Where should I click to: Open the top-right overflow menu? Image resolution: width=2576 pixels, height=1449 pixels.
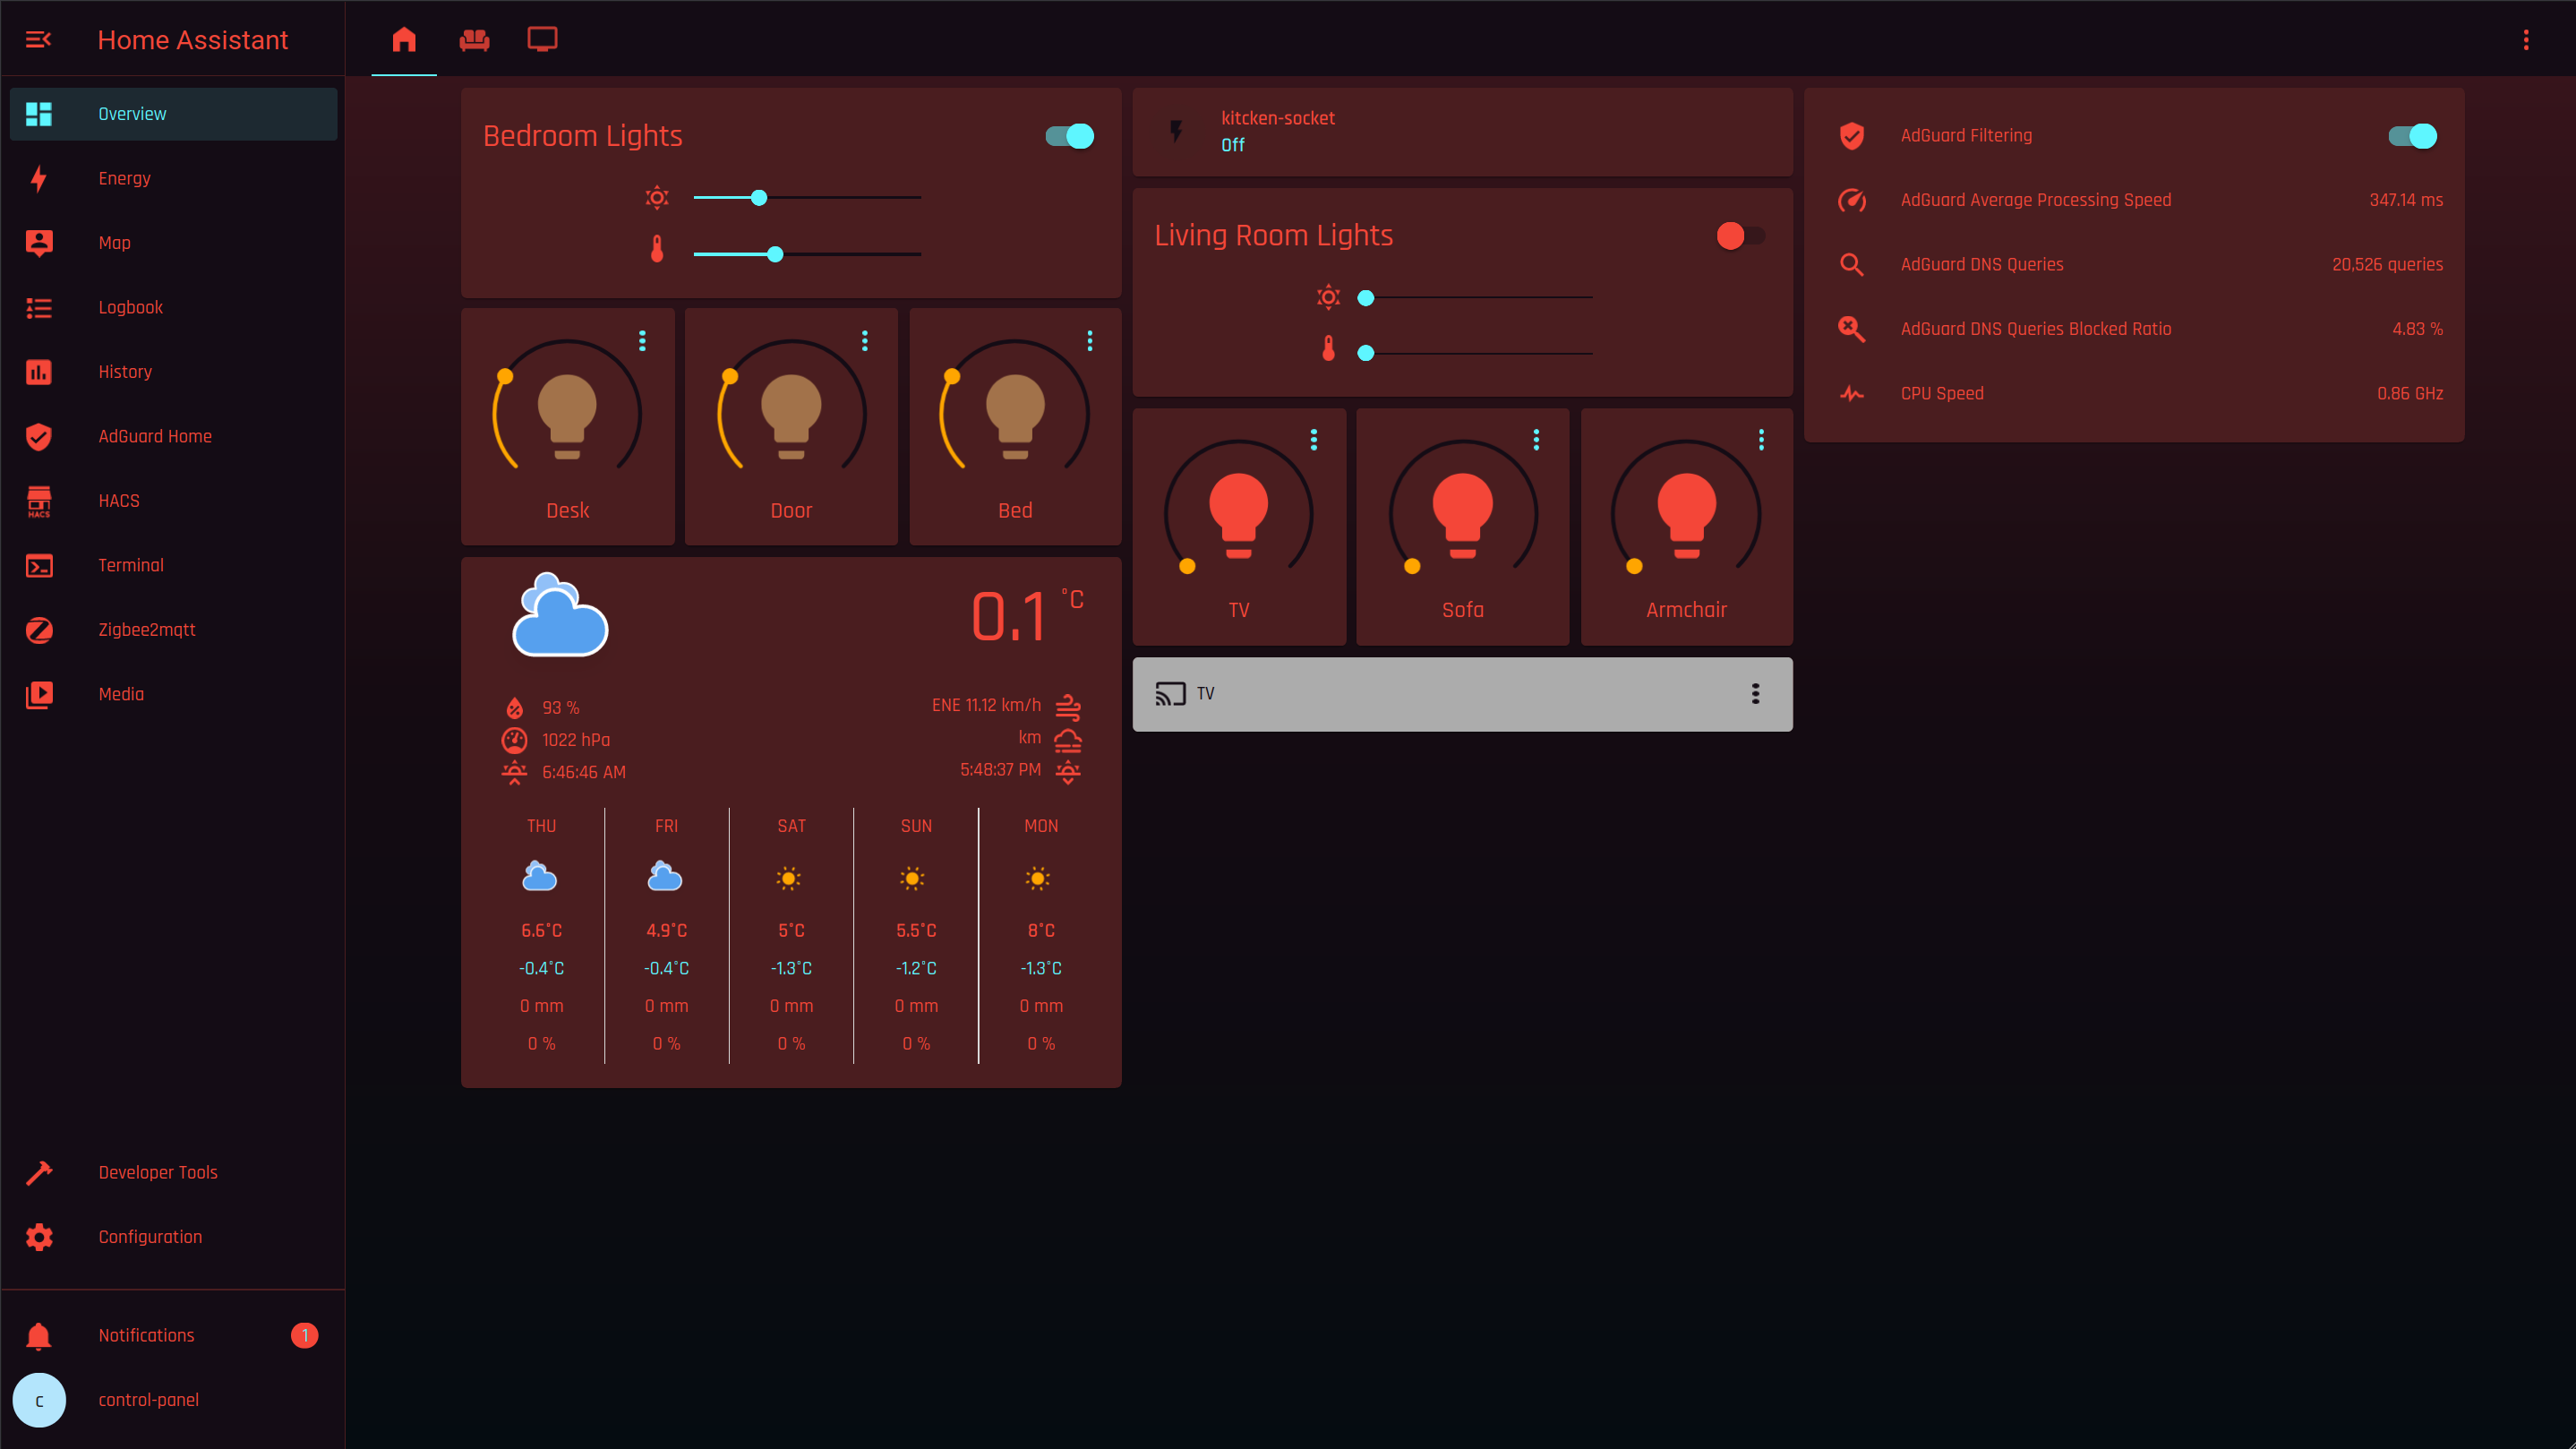coord(2526,39)
